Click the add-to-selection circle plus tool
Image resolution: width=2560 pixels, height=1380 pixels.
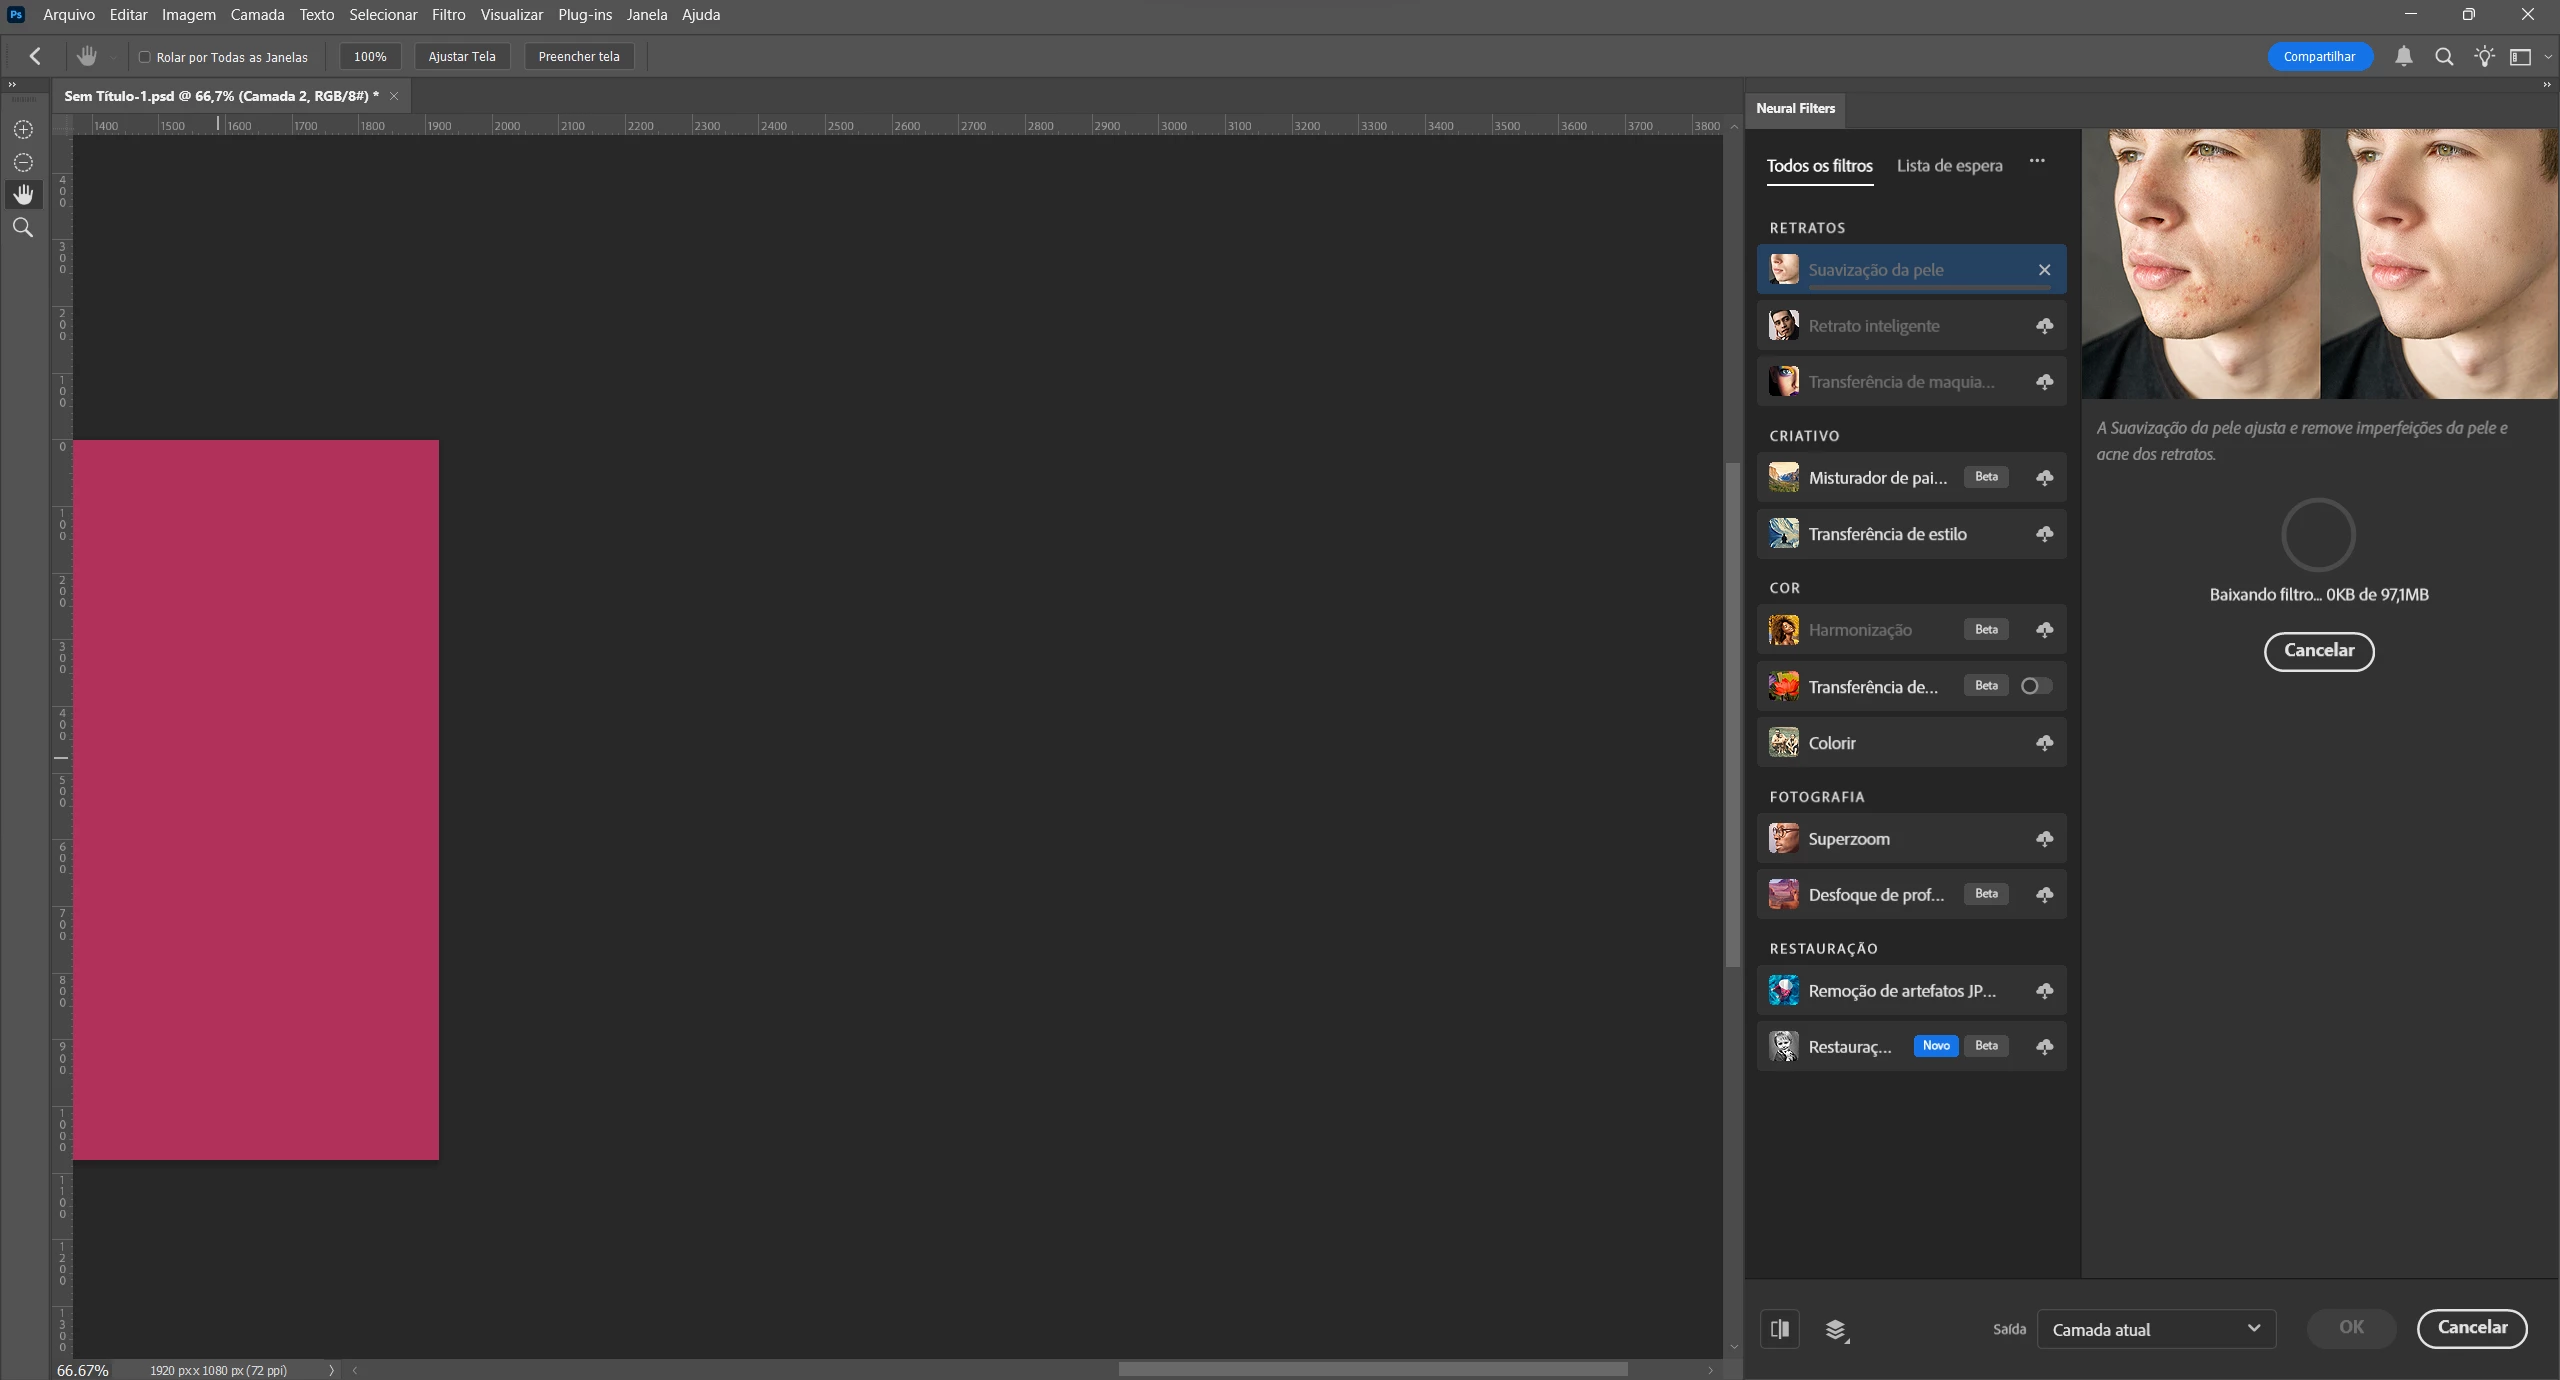coord(23,130)
